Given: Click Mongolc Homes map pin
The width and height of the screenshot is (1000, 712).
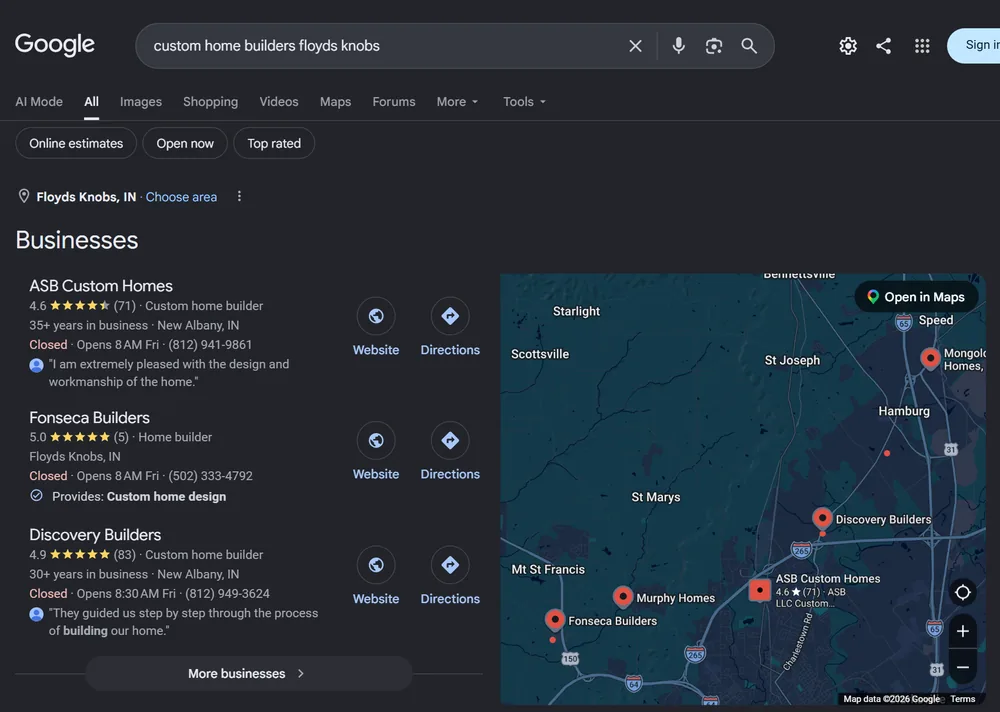Looking at the screenshot, I should (930, 358).
